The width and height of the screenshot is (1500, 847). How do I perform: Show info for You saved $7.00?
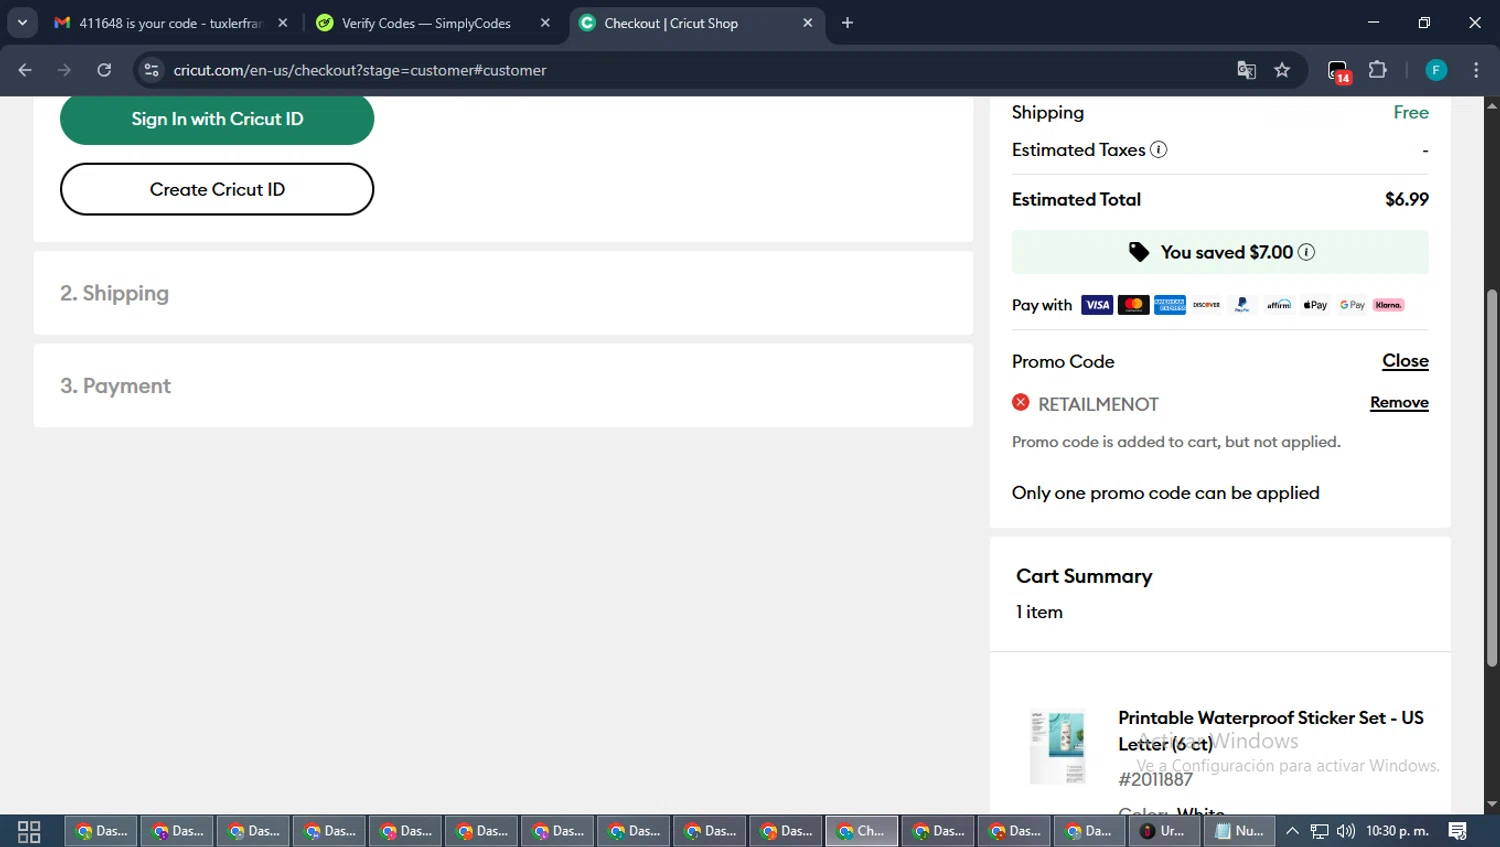coord(1306,252)
